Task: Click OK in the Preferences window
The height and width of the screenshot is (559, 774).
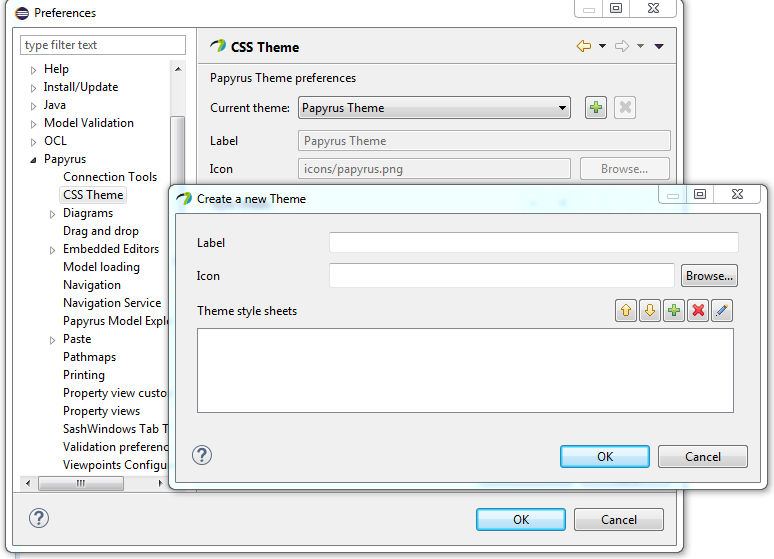Action: coord(521,519)
